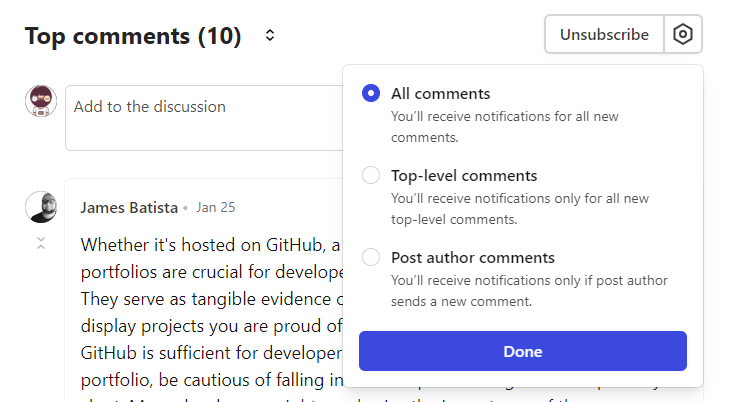Click James Batista's comment body text
Image resolution: width=736 pixels, height=402 pixels.
pos(211,312)
